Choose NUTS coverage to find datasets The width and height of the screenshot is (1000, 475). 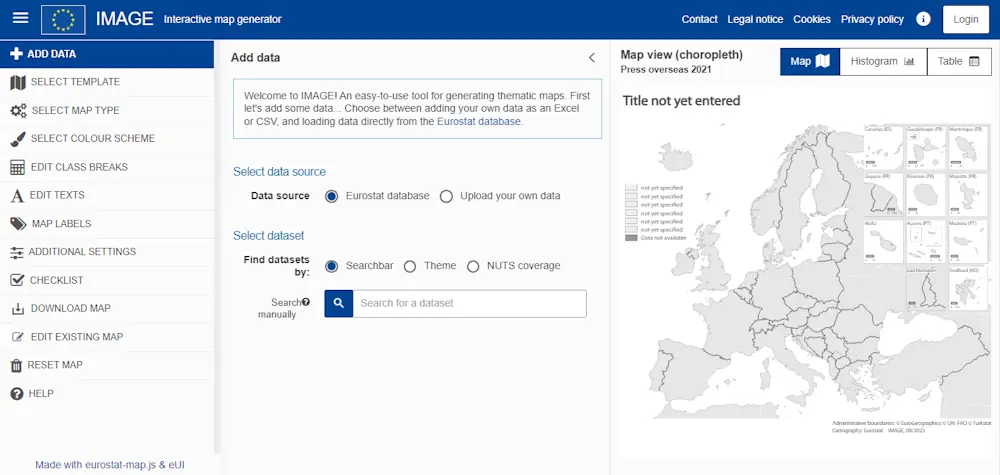(x=473, y=267)
